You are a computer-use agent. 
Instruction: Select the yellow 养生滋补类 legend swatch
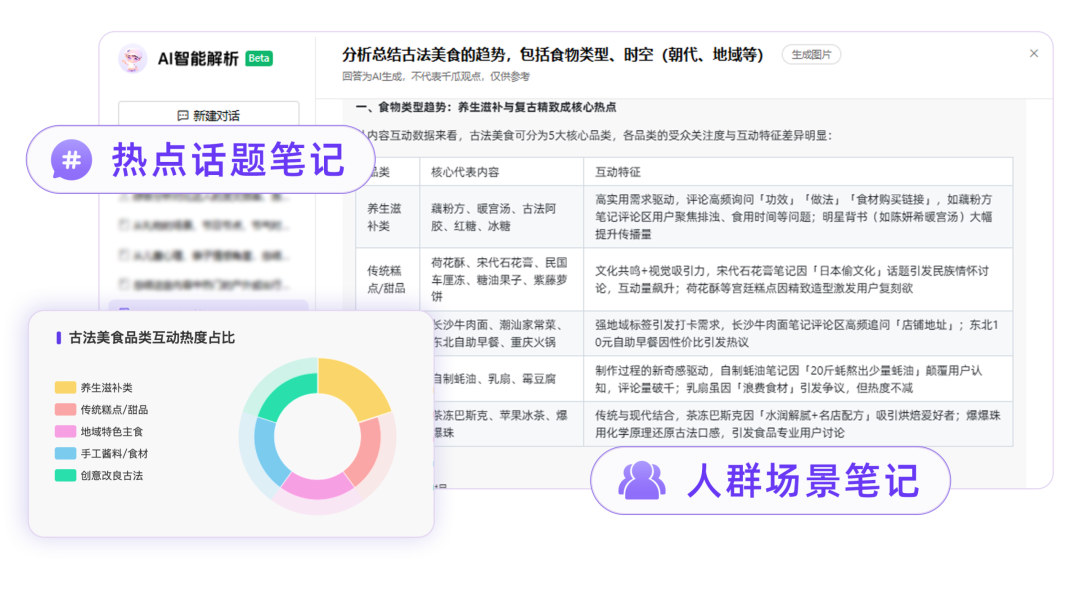click(x=65, y=387)
